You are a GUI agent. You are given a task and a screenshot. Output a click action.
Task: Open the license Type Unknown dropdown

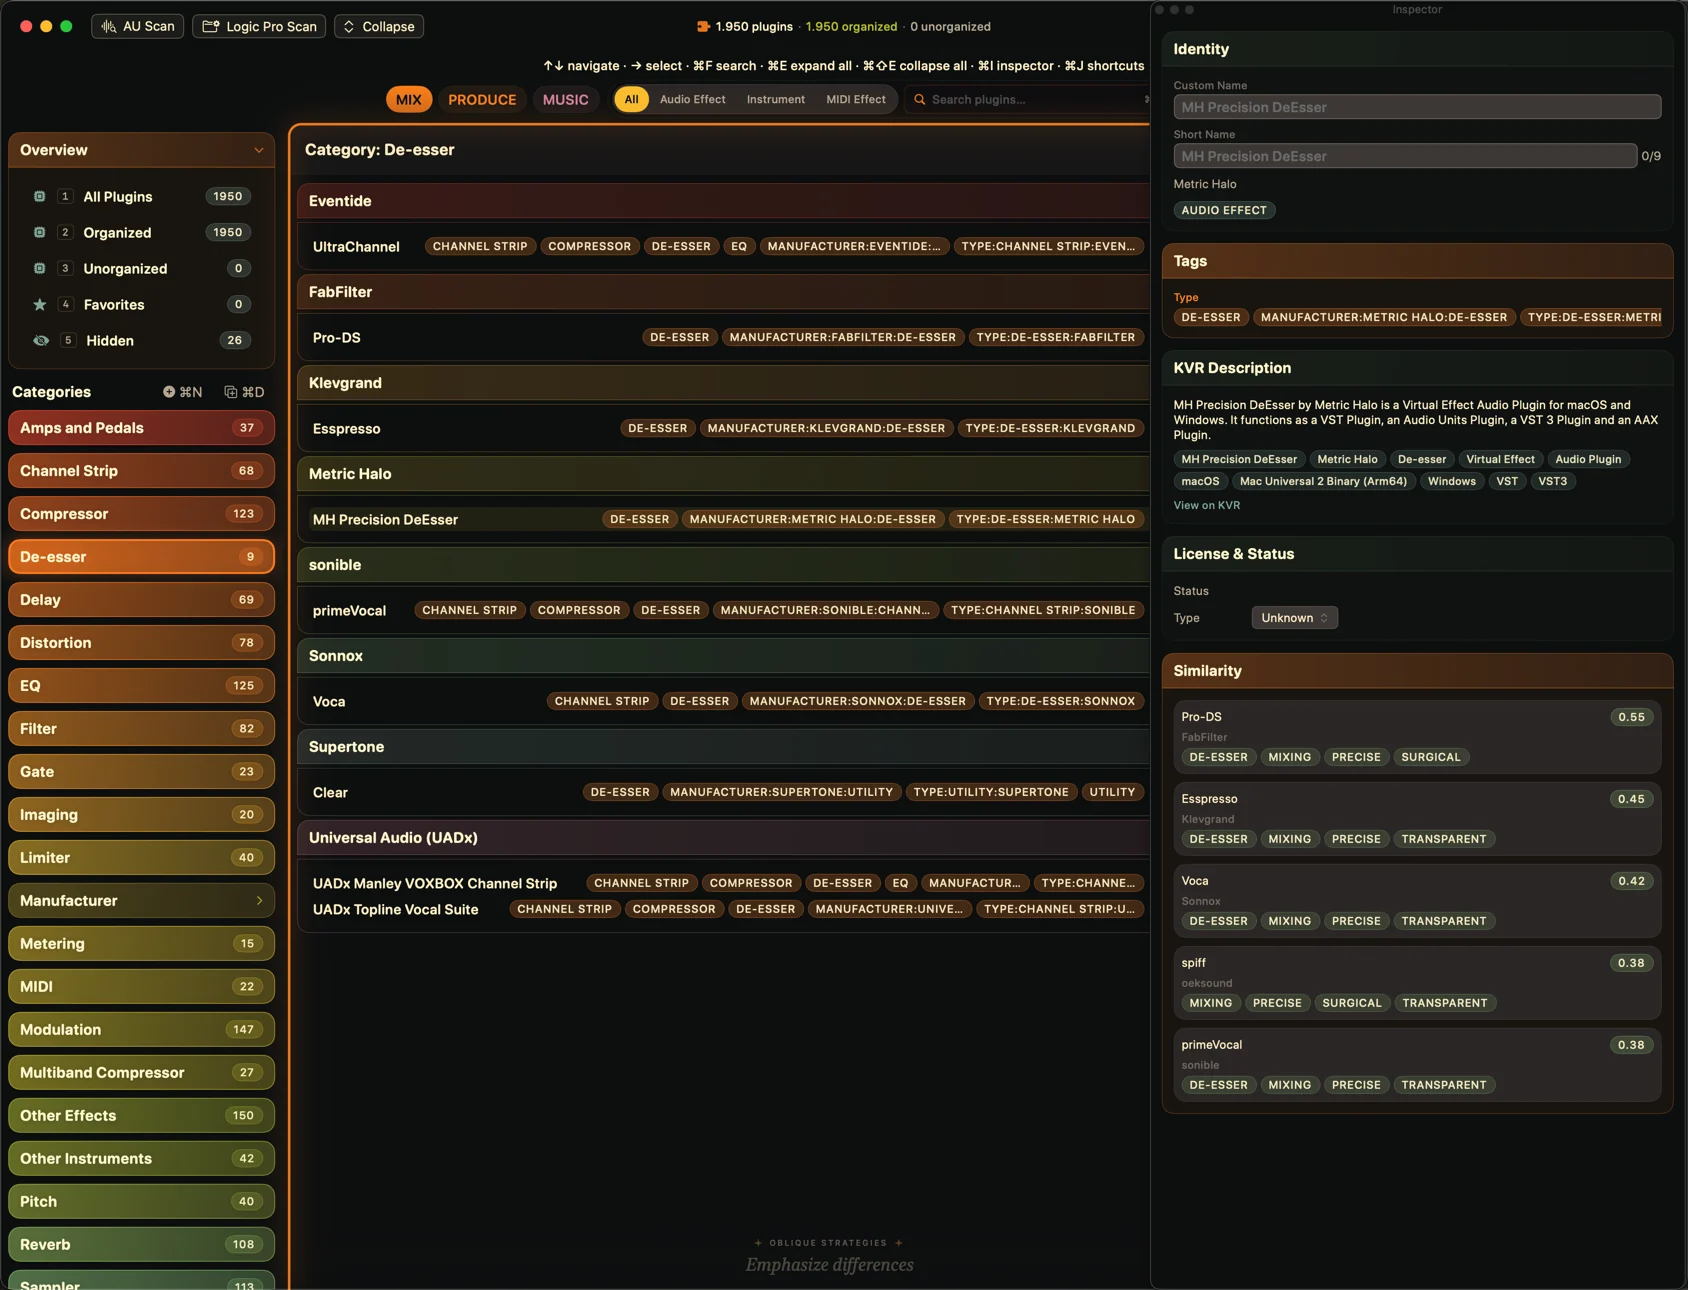1294,618
